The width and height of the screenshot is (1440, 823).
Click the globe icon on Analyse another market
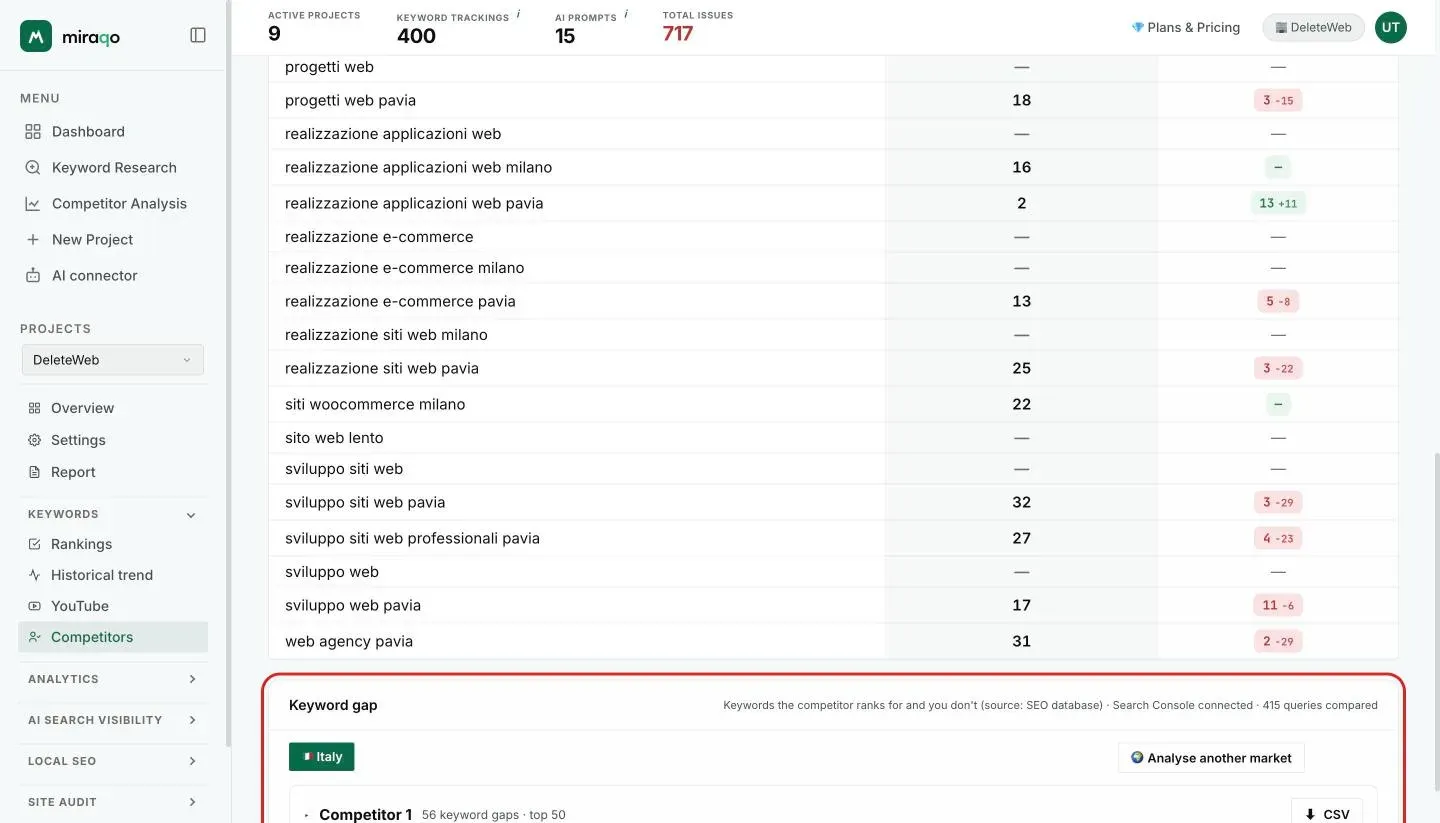1137,757
